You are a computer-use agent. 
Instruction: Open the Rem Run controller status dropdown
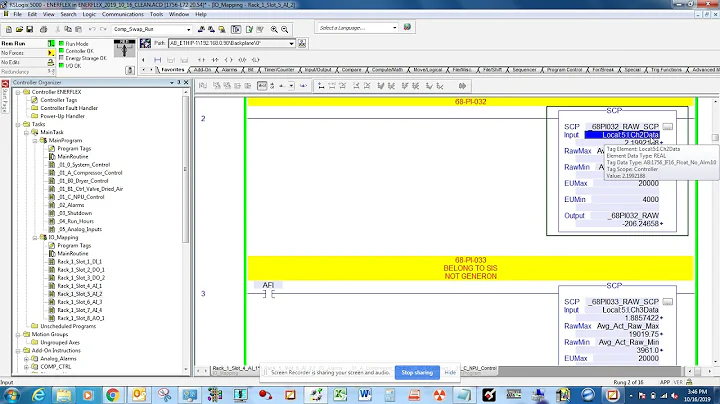click(51, 44)
